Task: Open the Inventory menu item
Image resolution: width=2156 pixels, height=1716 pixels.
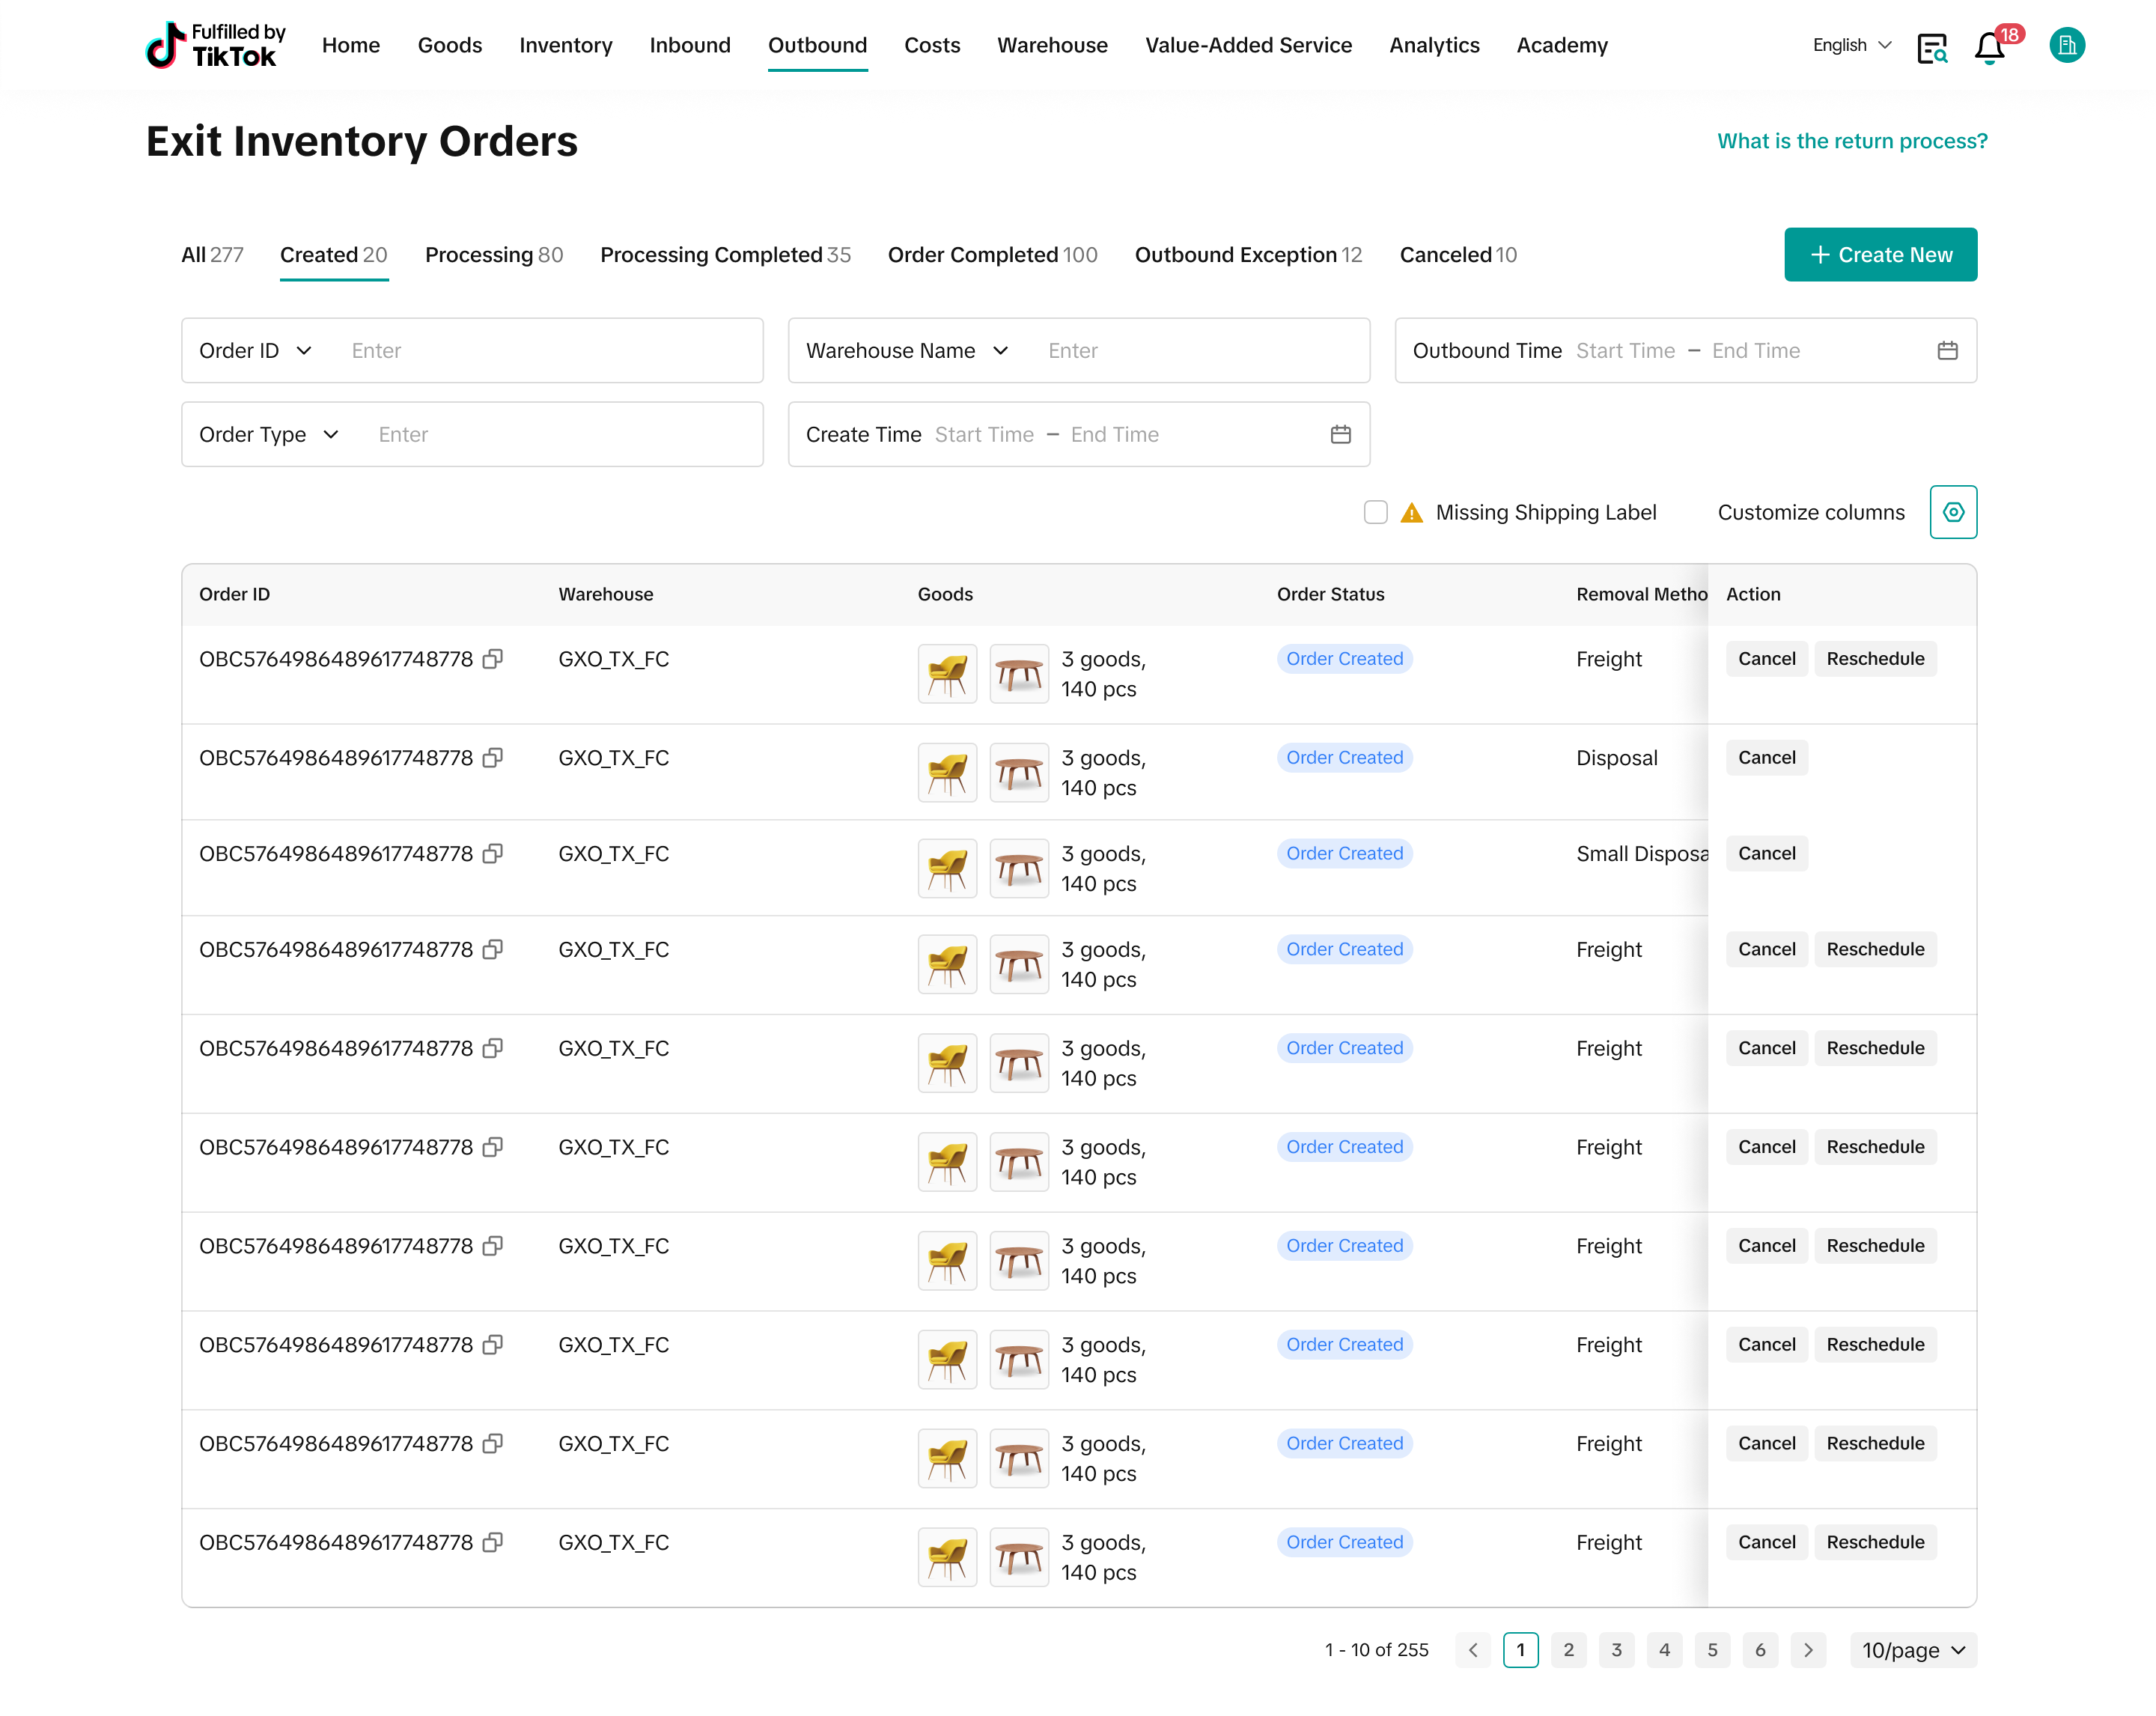Action: (565, 45)
